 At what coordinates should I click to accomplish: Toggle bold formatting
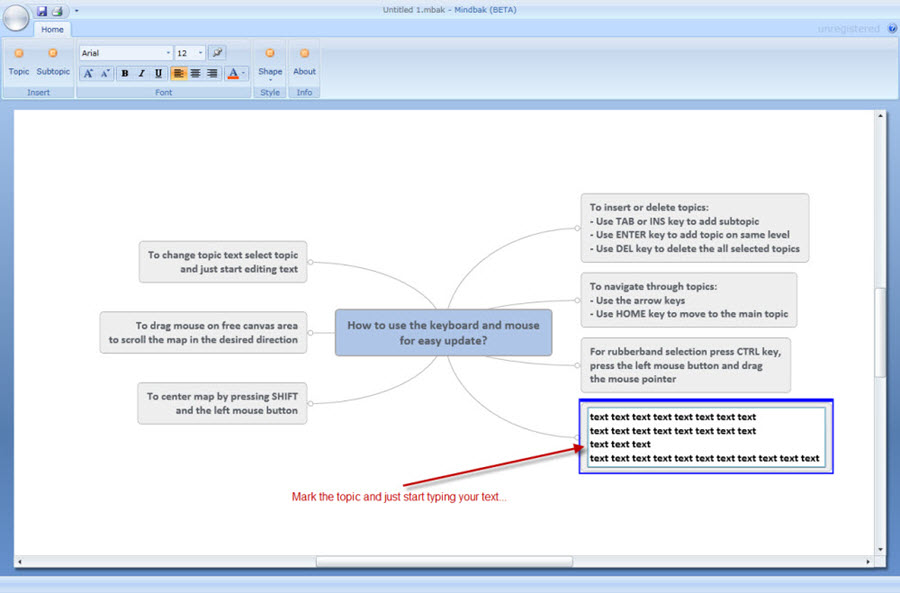tap(125, 73)
